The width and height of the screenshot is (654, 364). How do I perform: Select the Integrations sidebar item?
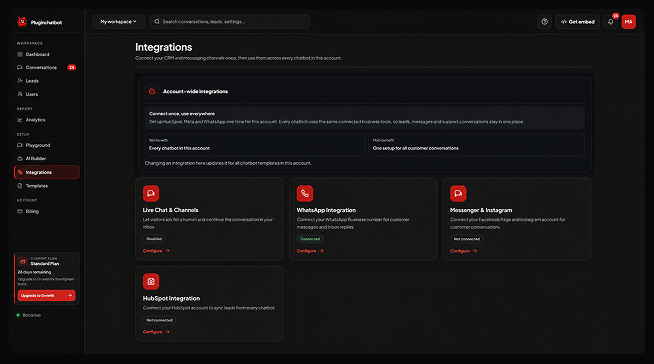point(46,172)
